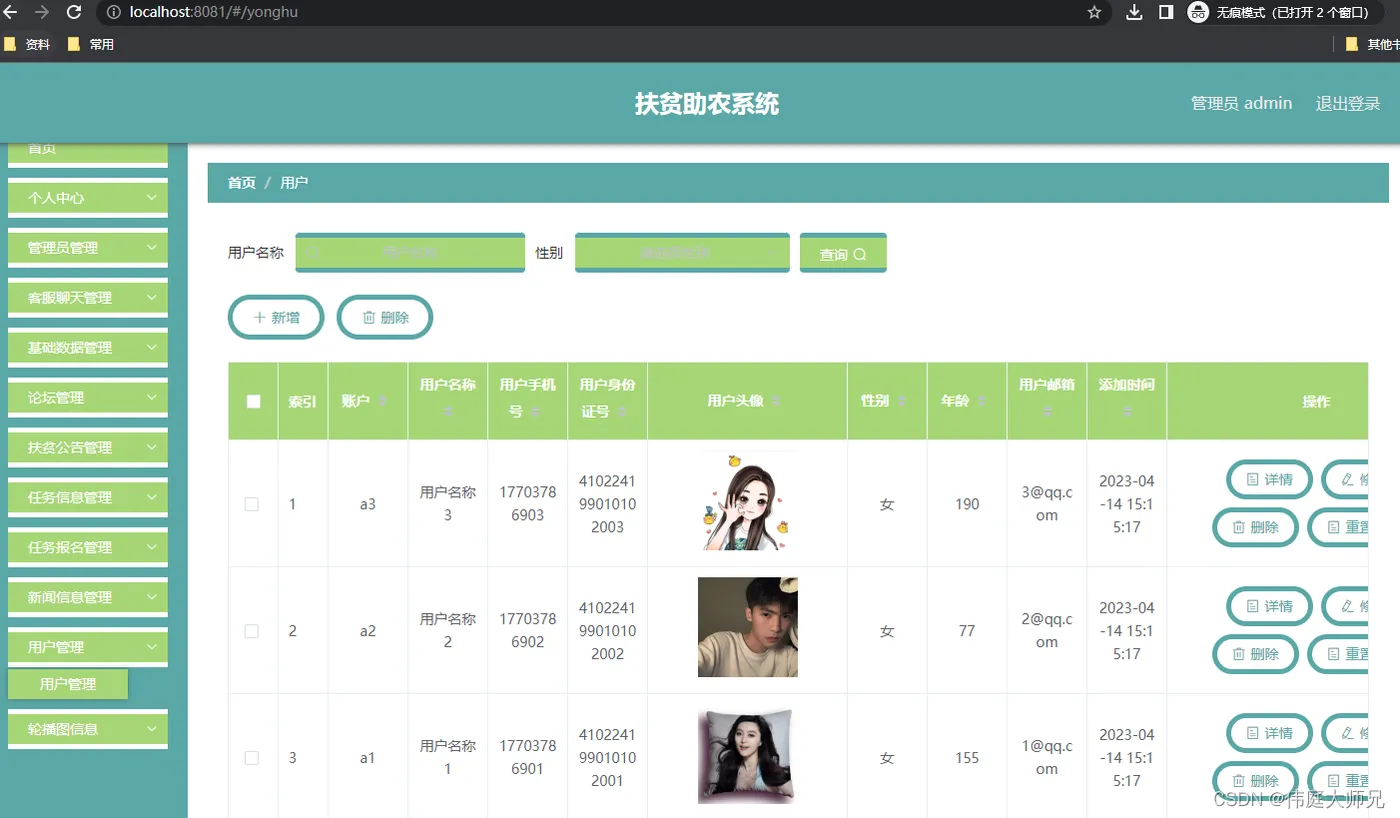
Task: Click the sort arrows on 账户 column
Action: (382, 401)
